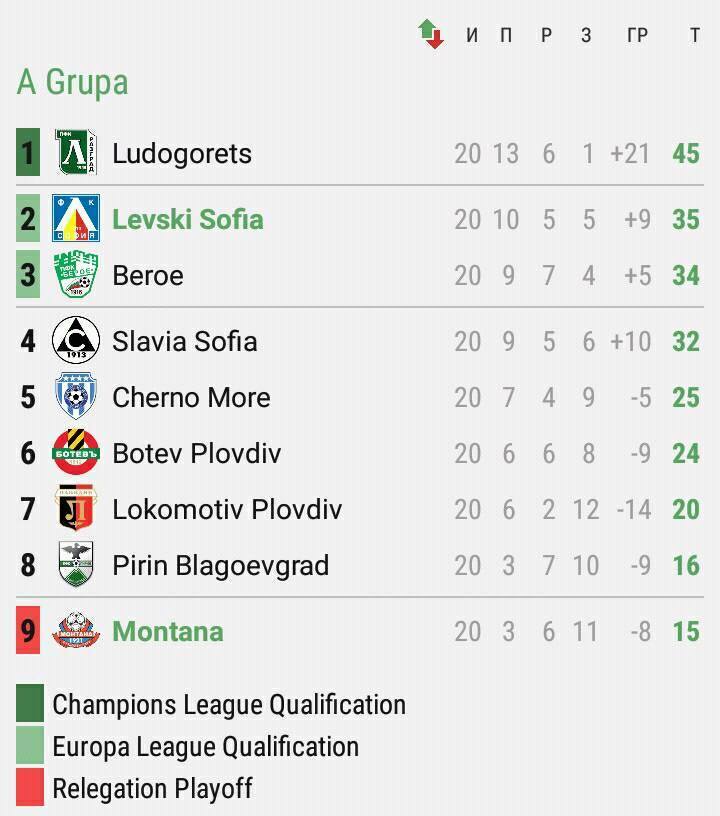Select the A Grupa league heading

coord(72,82)
